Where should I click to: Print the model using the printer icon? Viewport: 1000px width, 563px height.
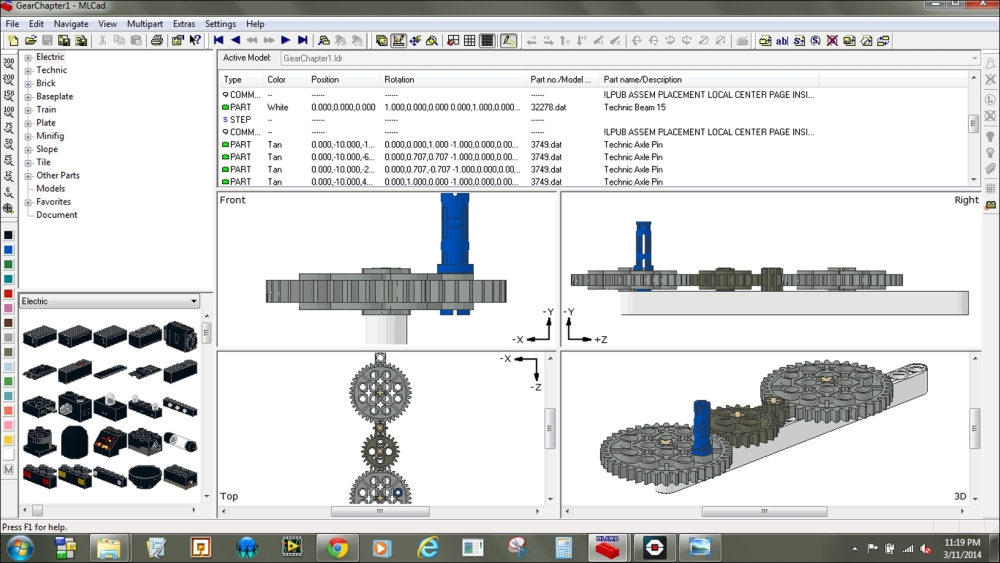[156, 41]
